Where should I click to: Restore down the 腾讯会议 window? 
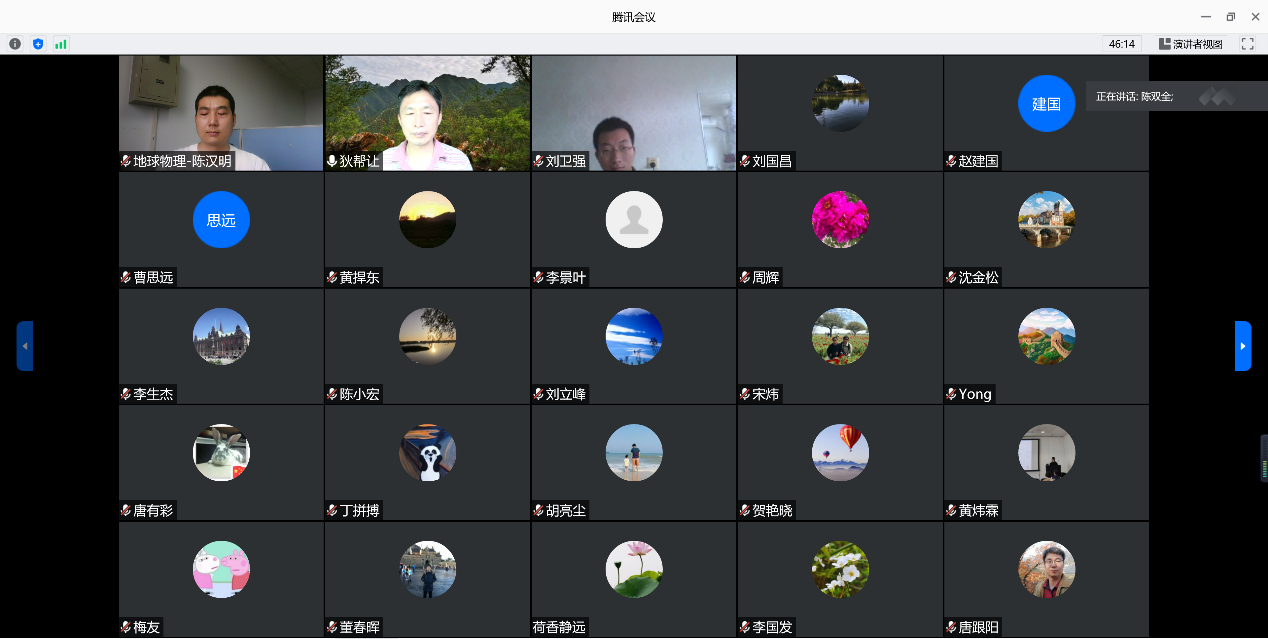click(1231, 16)
